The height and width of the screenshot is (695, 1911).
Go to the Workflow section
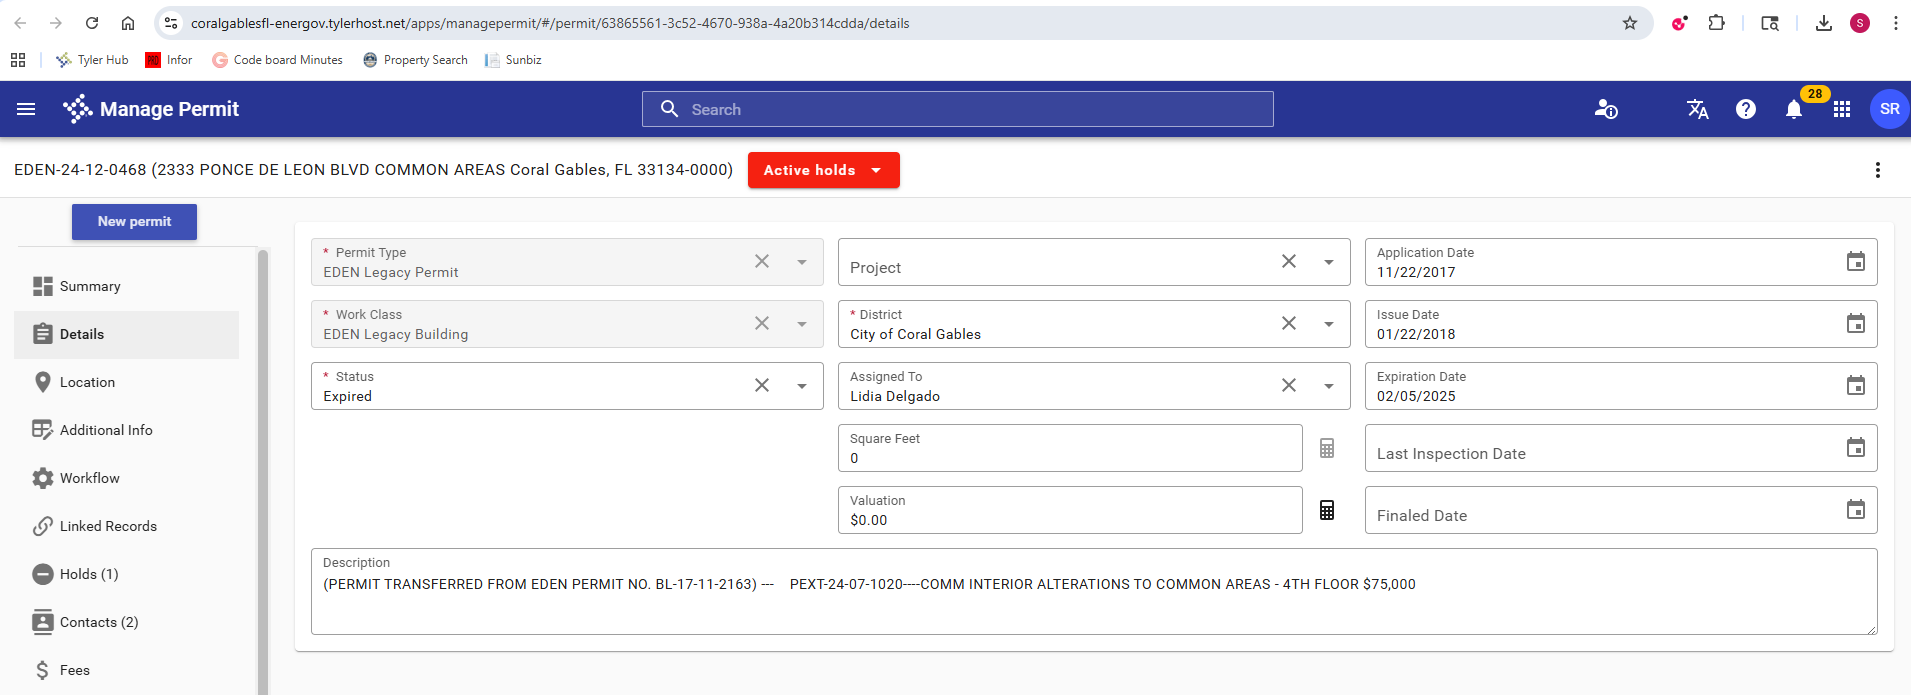[89, 478]
